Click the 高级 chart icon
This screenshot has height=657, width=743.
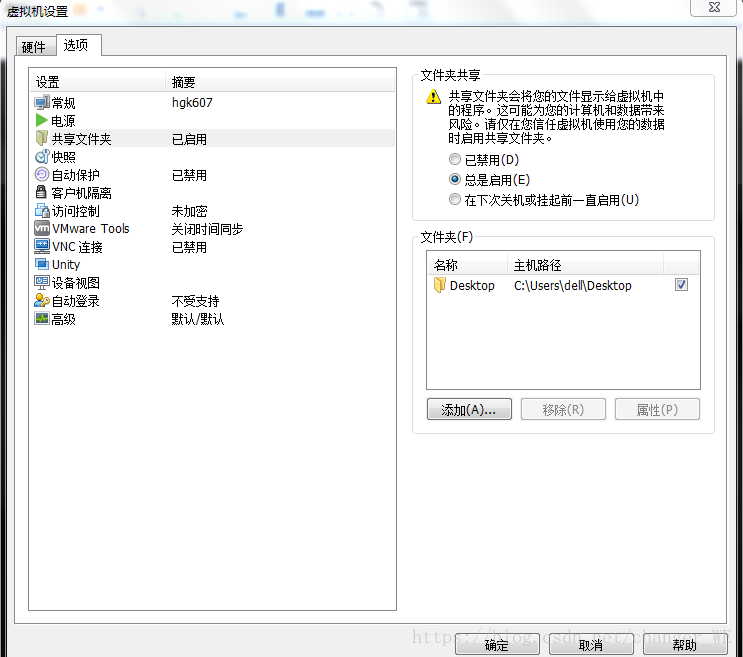(42, 318)
